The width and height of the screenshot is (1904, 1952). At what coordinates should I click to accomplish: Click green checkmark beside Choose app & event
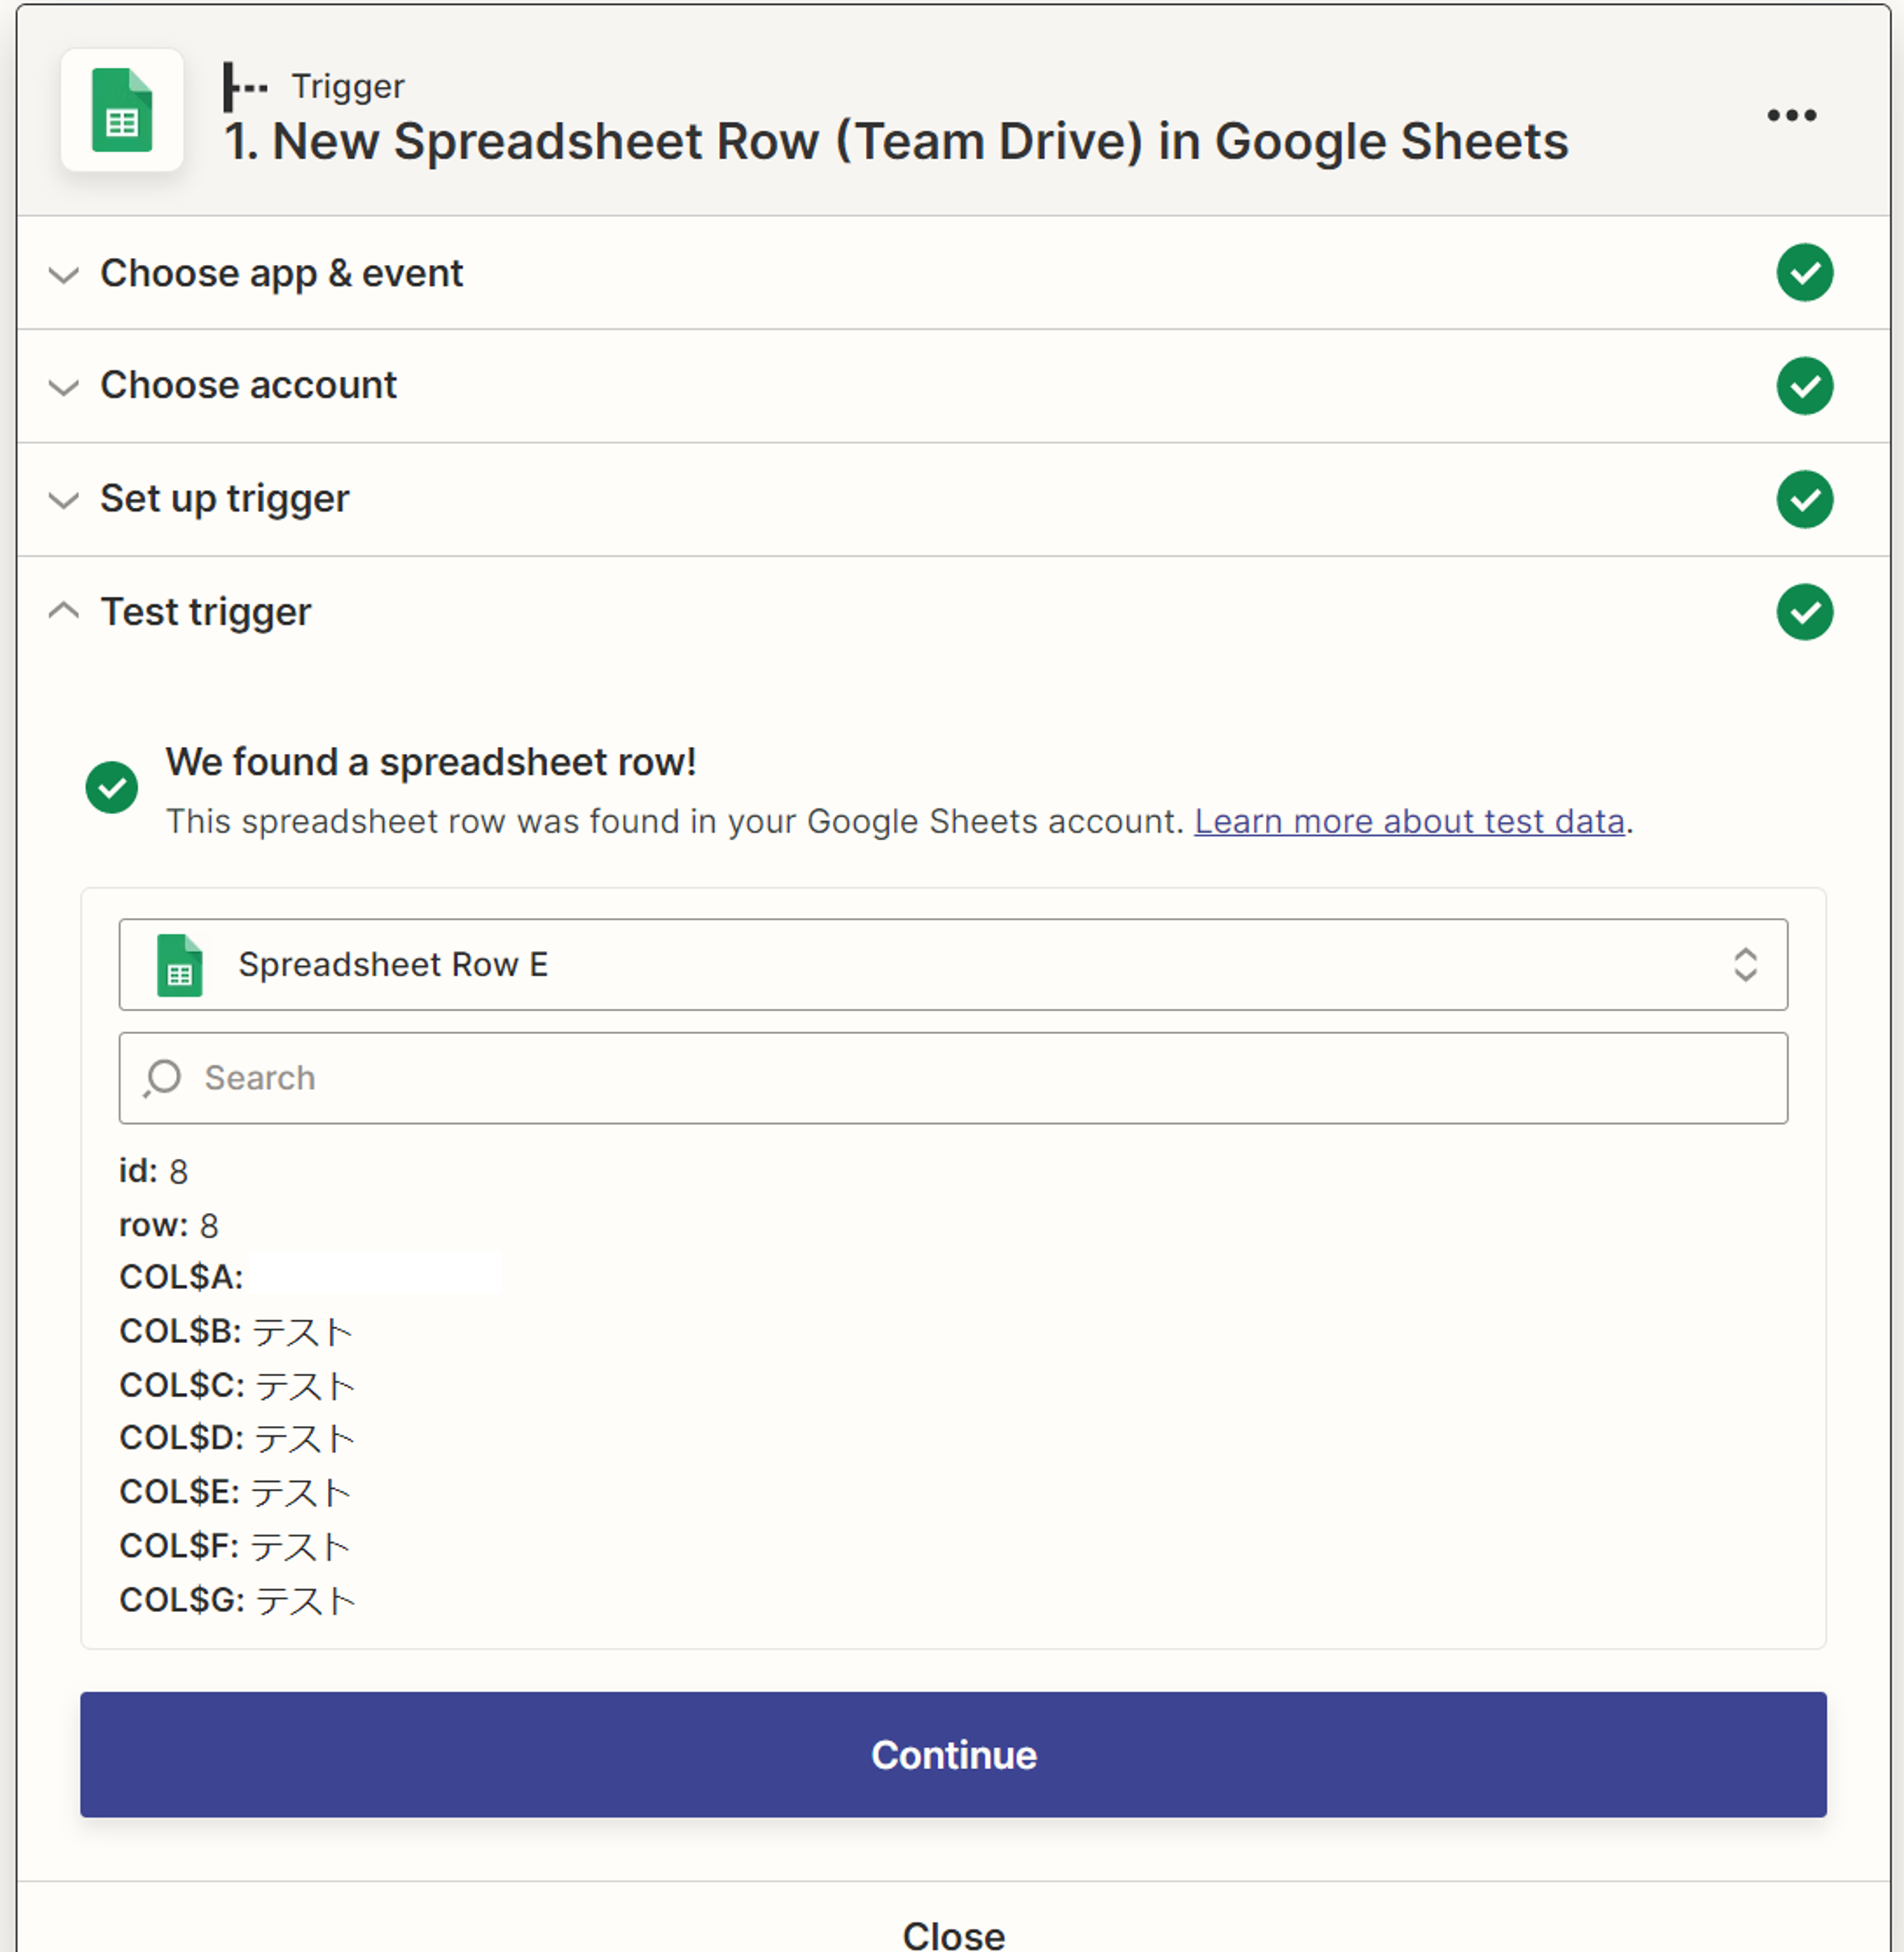coord(1804,273)
